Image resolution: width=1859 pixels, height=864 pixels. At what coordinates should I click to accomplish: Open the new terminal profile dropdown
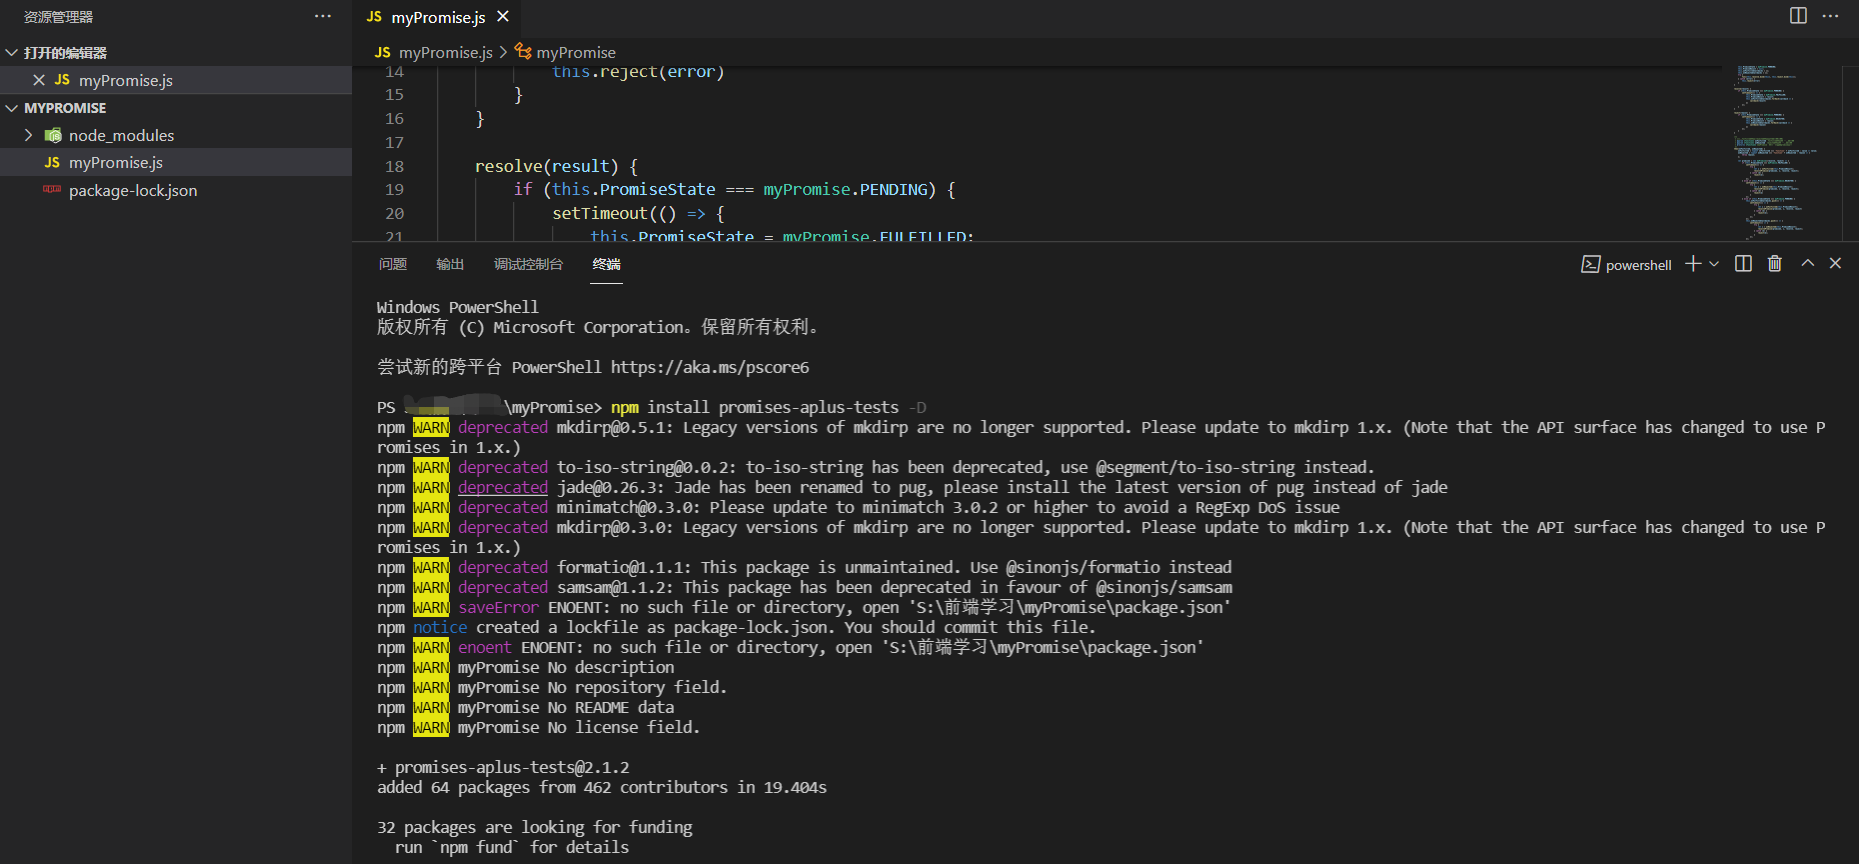point(1714,264)
